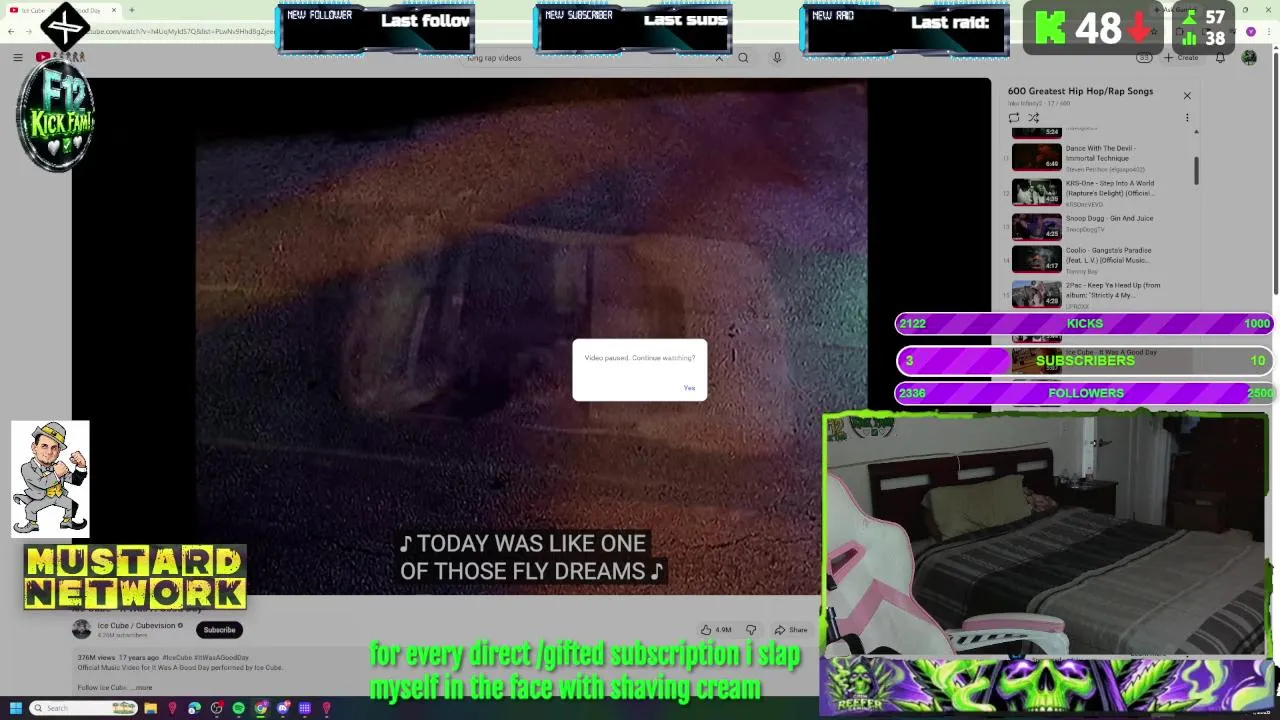This screenshot has height=720, width=1280.
Task: Open the YouTube hamburger guide menu
Action: 17,58
